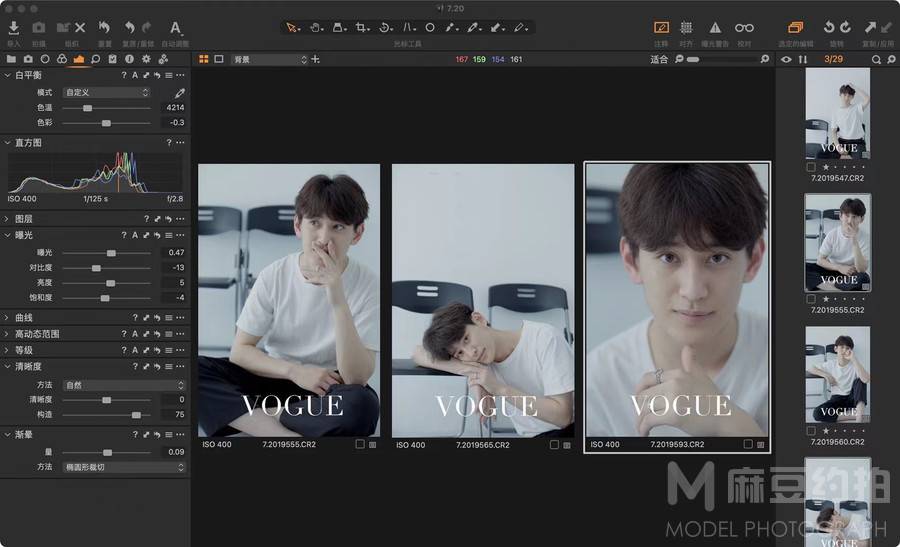900x547 pixels.
Task: Click the Reset (重置) icon
Action: (104, 27)
